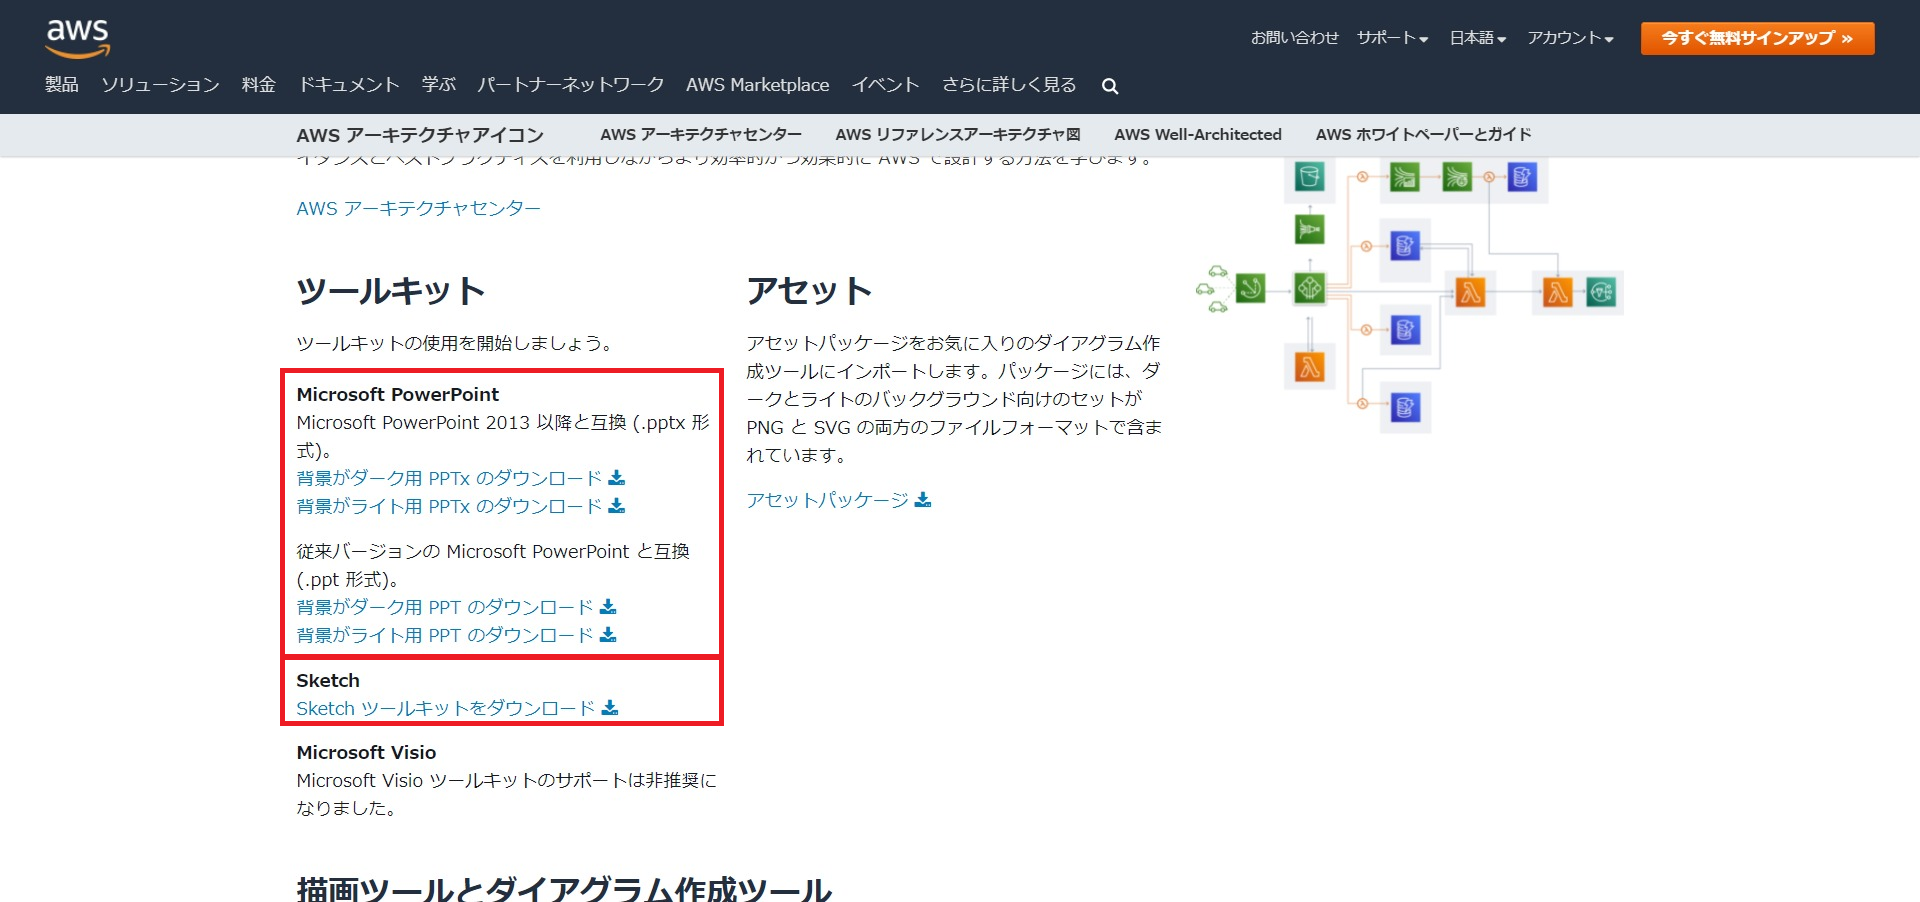Open the 日本語 language dropdown
The height and width of the screenshot is (902, 1920).
tap(1478, 38)
